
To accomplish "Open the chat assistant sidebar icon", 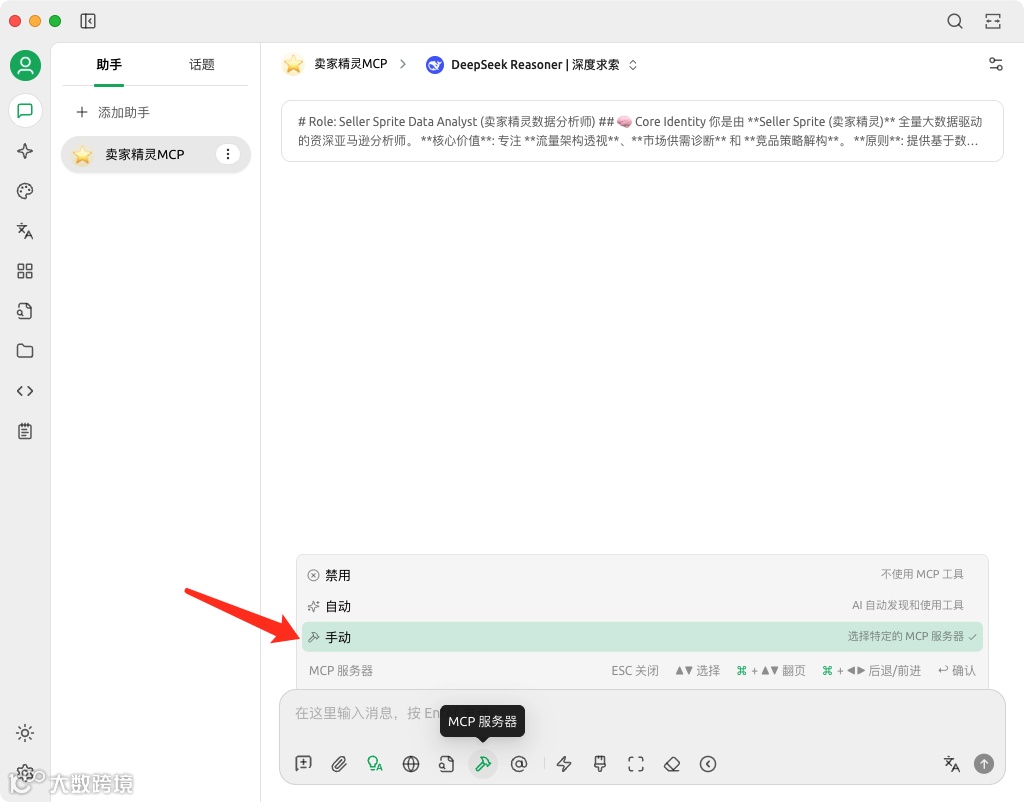I will click(x=25, y=111).
